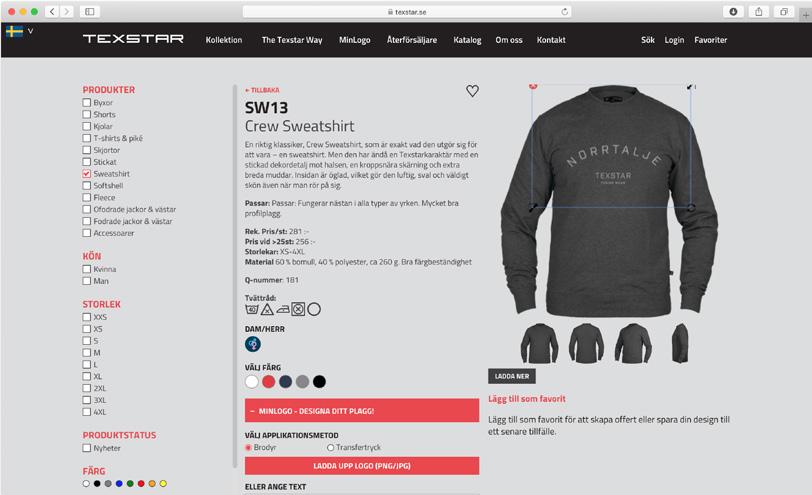
Task: Click the red delete handle on logo box
Action: [x=532, y=86]
